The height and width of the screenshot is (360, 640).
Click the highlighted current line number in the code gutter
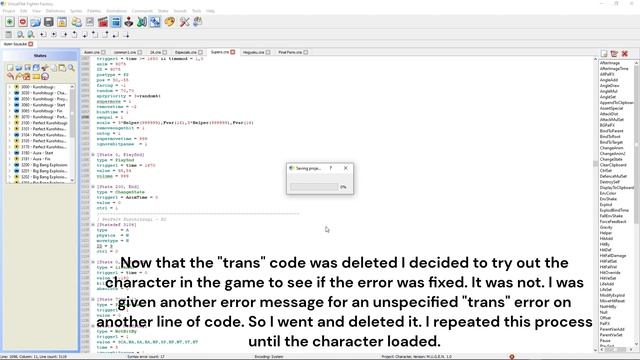[85, 117]
